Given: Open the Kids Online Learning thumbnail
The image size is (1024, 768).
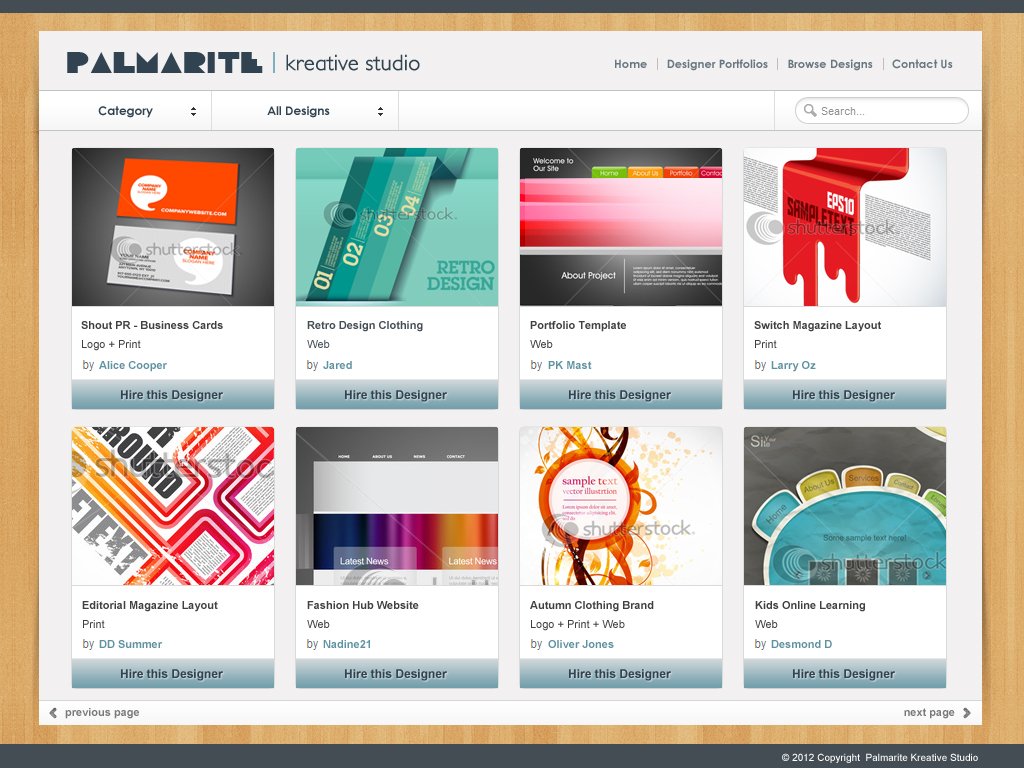Looking at the screenshot, I should click(845, 506).
